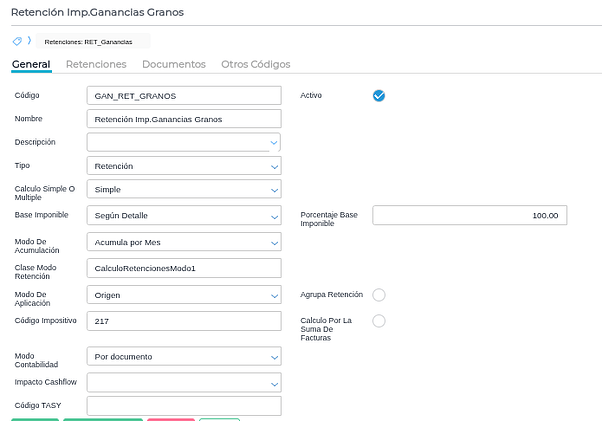Focus the Porcentaje Base Imponible field
The height and width of the screenshot is (421, 602).
pyautogui.click(x=470, y=215)
